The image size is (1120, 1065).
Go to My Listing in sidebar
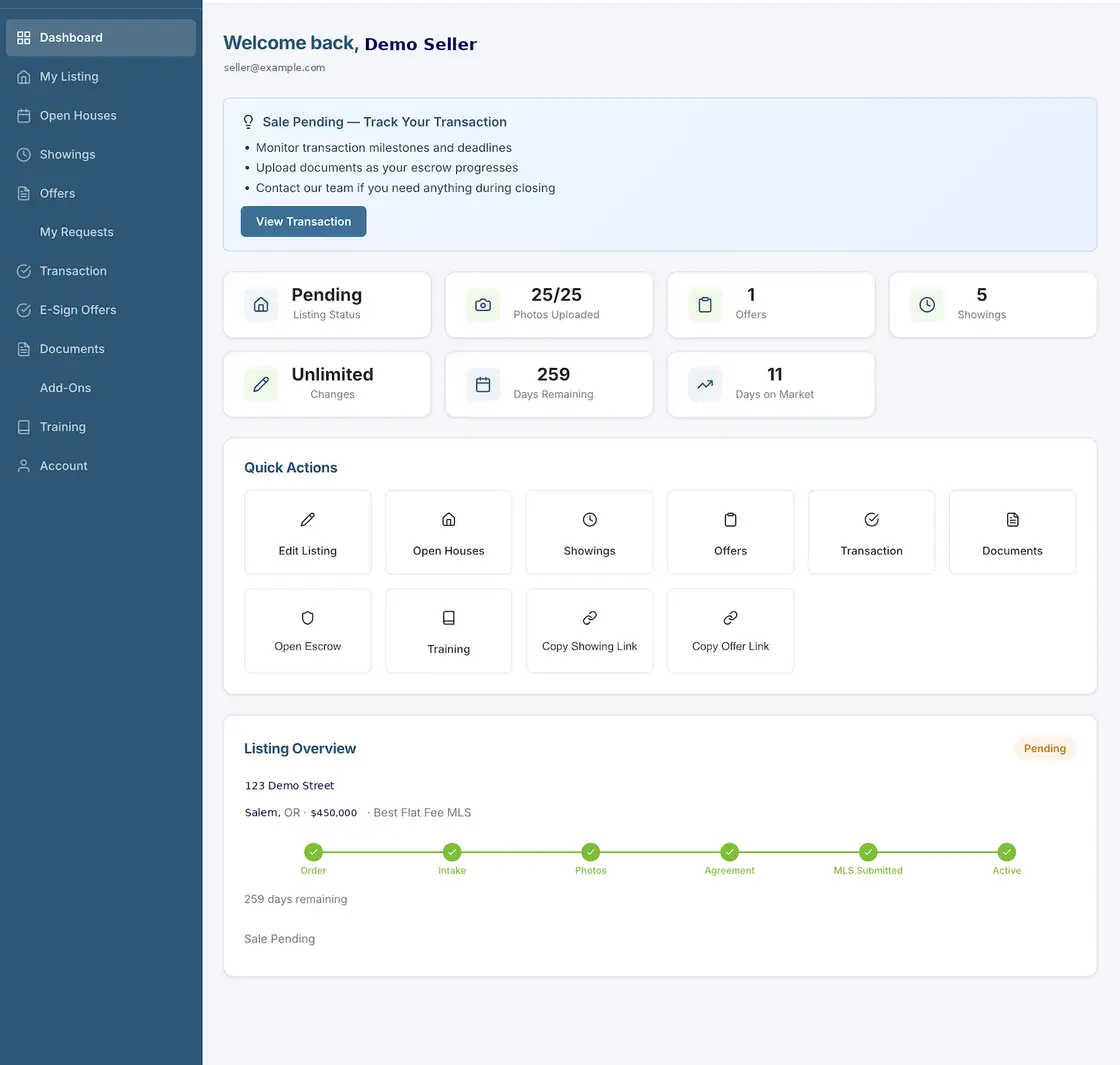(x=101, y=76)
